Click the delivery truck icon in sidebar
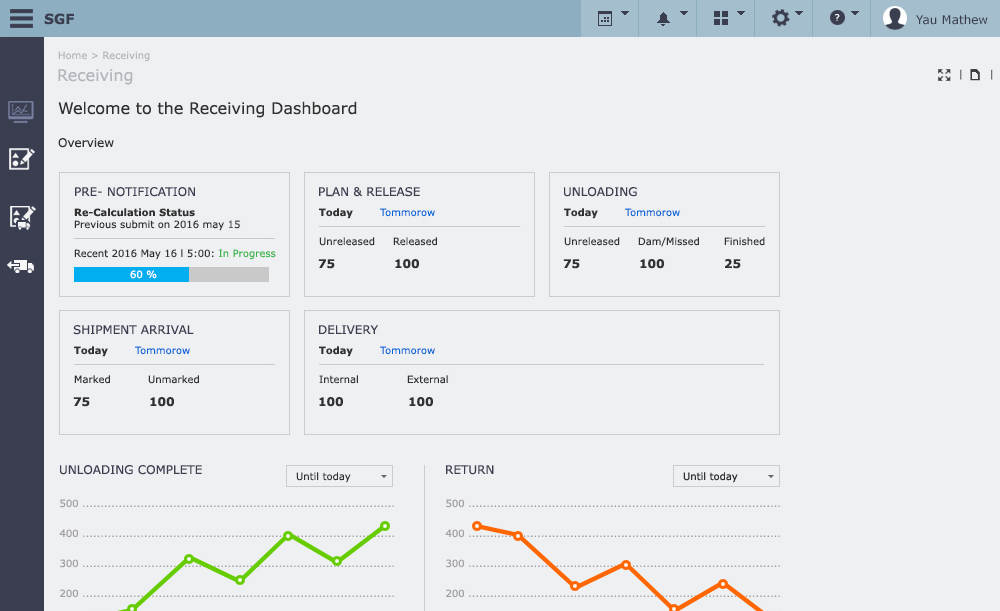The height and width of the screenshot is (611, 1000). [x=21, y=266]
